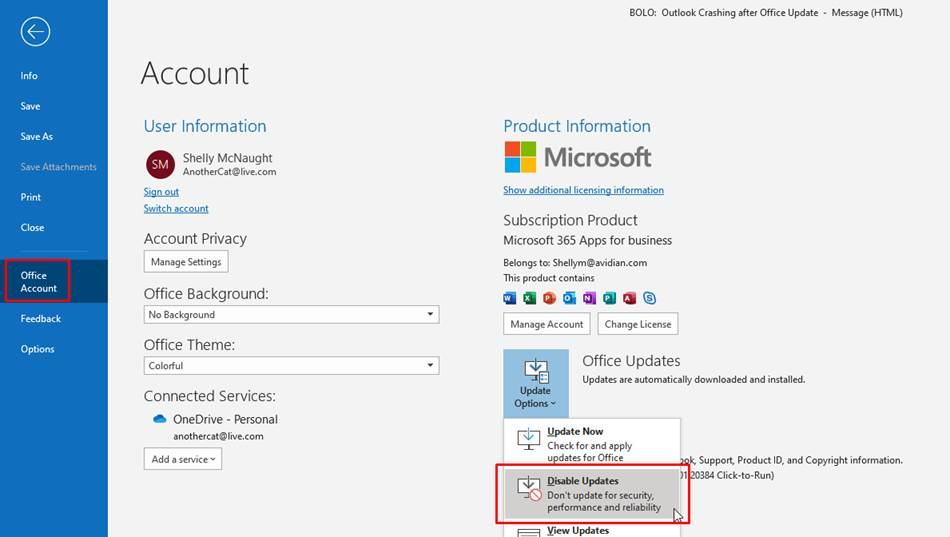The image size is (950, 537).
Task: Expand the Add a service dropdown
Action: pos(182,459)
